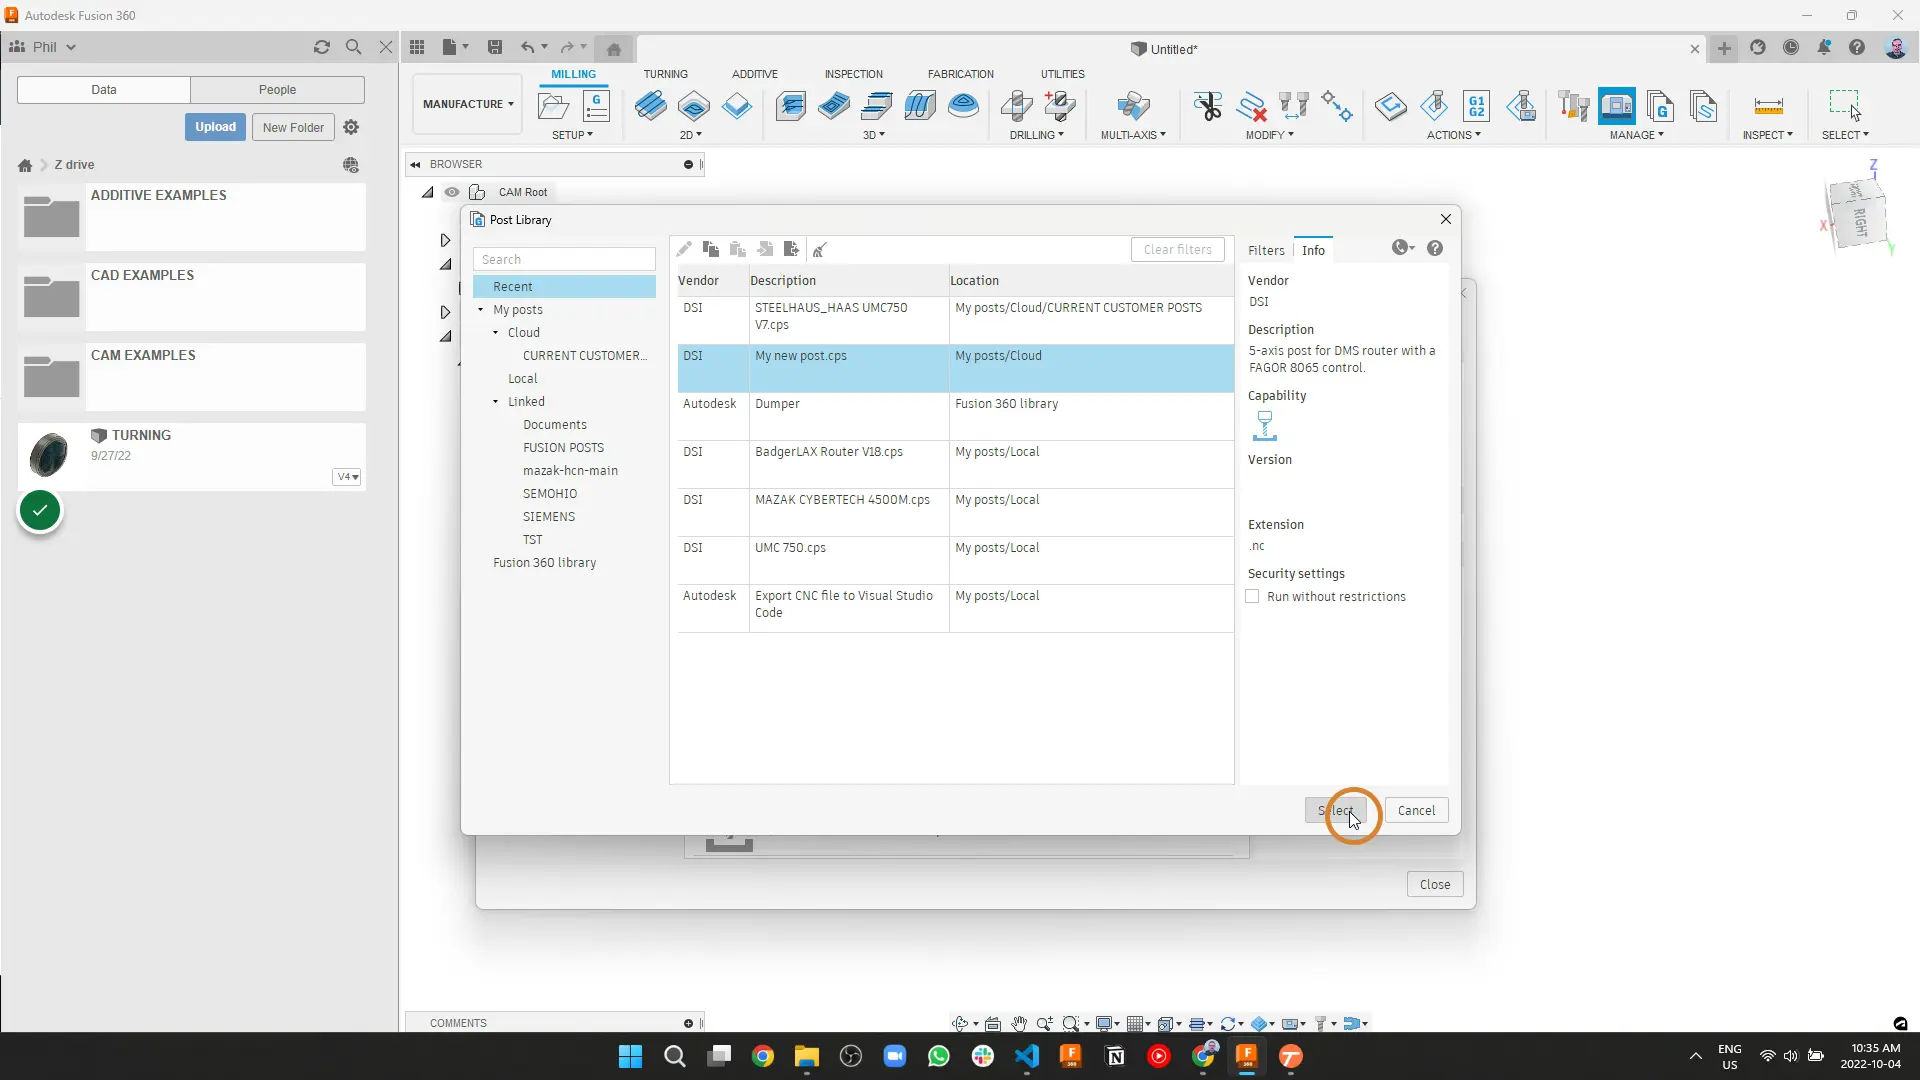1920x1080 pixels.
Task: Click the Upload button
Action: (215, 127)
